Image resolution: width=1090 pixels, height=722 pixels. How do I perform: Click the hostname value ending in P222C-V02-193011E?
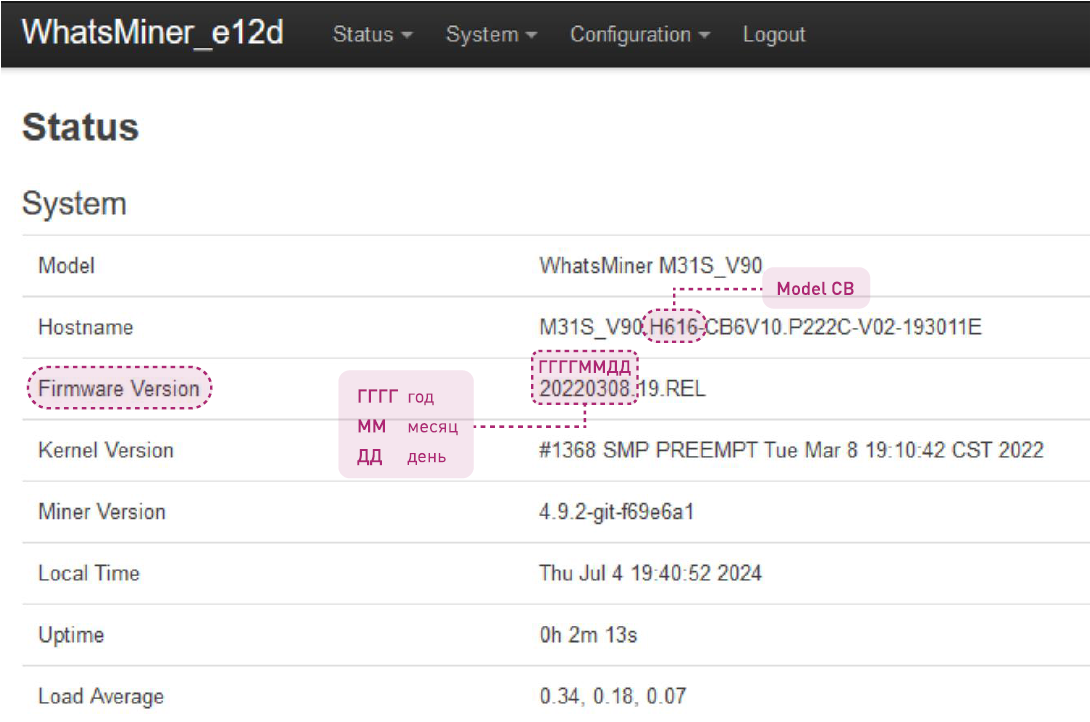(760, 327)
